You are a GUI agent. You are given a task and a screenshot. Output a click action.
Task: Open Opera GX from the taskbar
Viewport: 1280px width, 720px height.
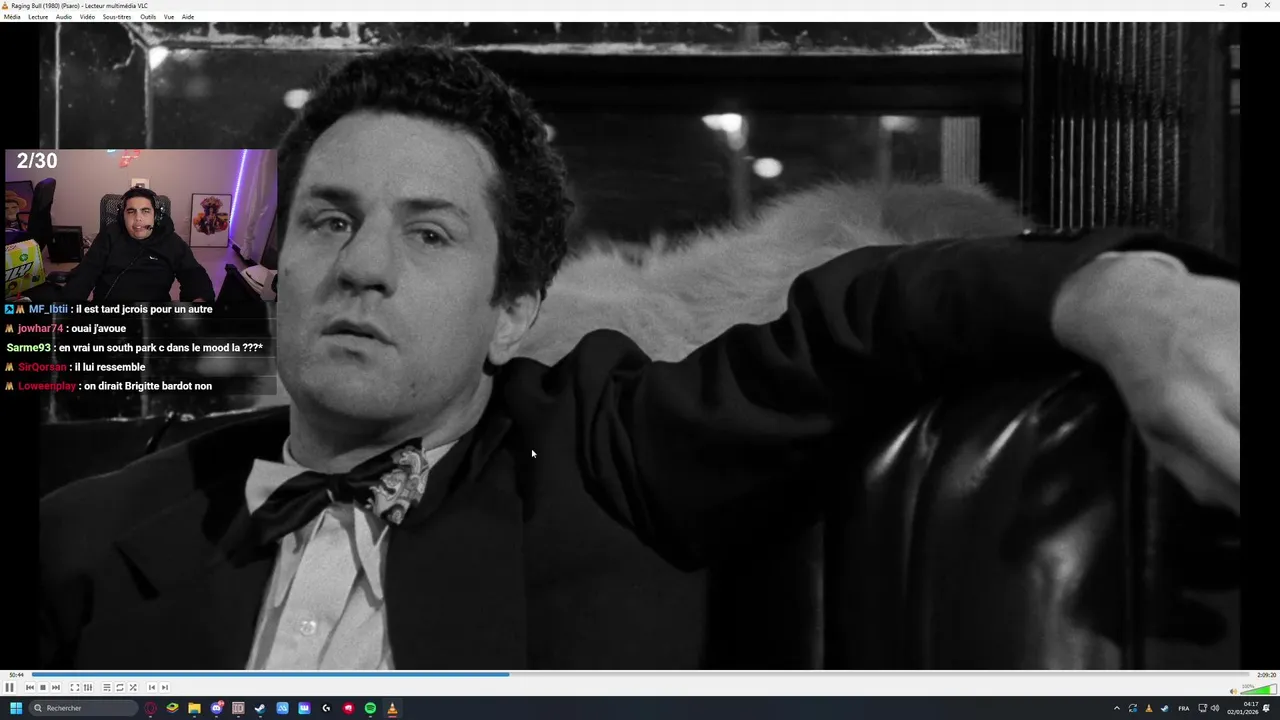[151, 708]
